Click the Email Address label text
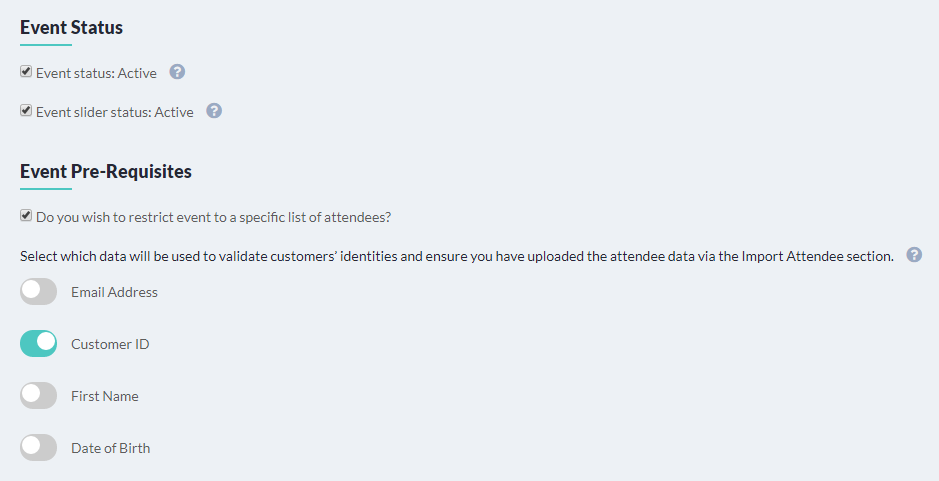The height and width of the screenshot is (481, 939). click(114, 292)
